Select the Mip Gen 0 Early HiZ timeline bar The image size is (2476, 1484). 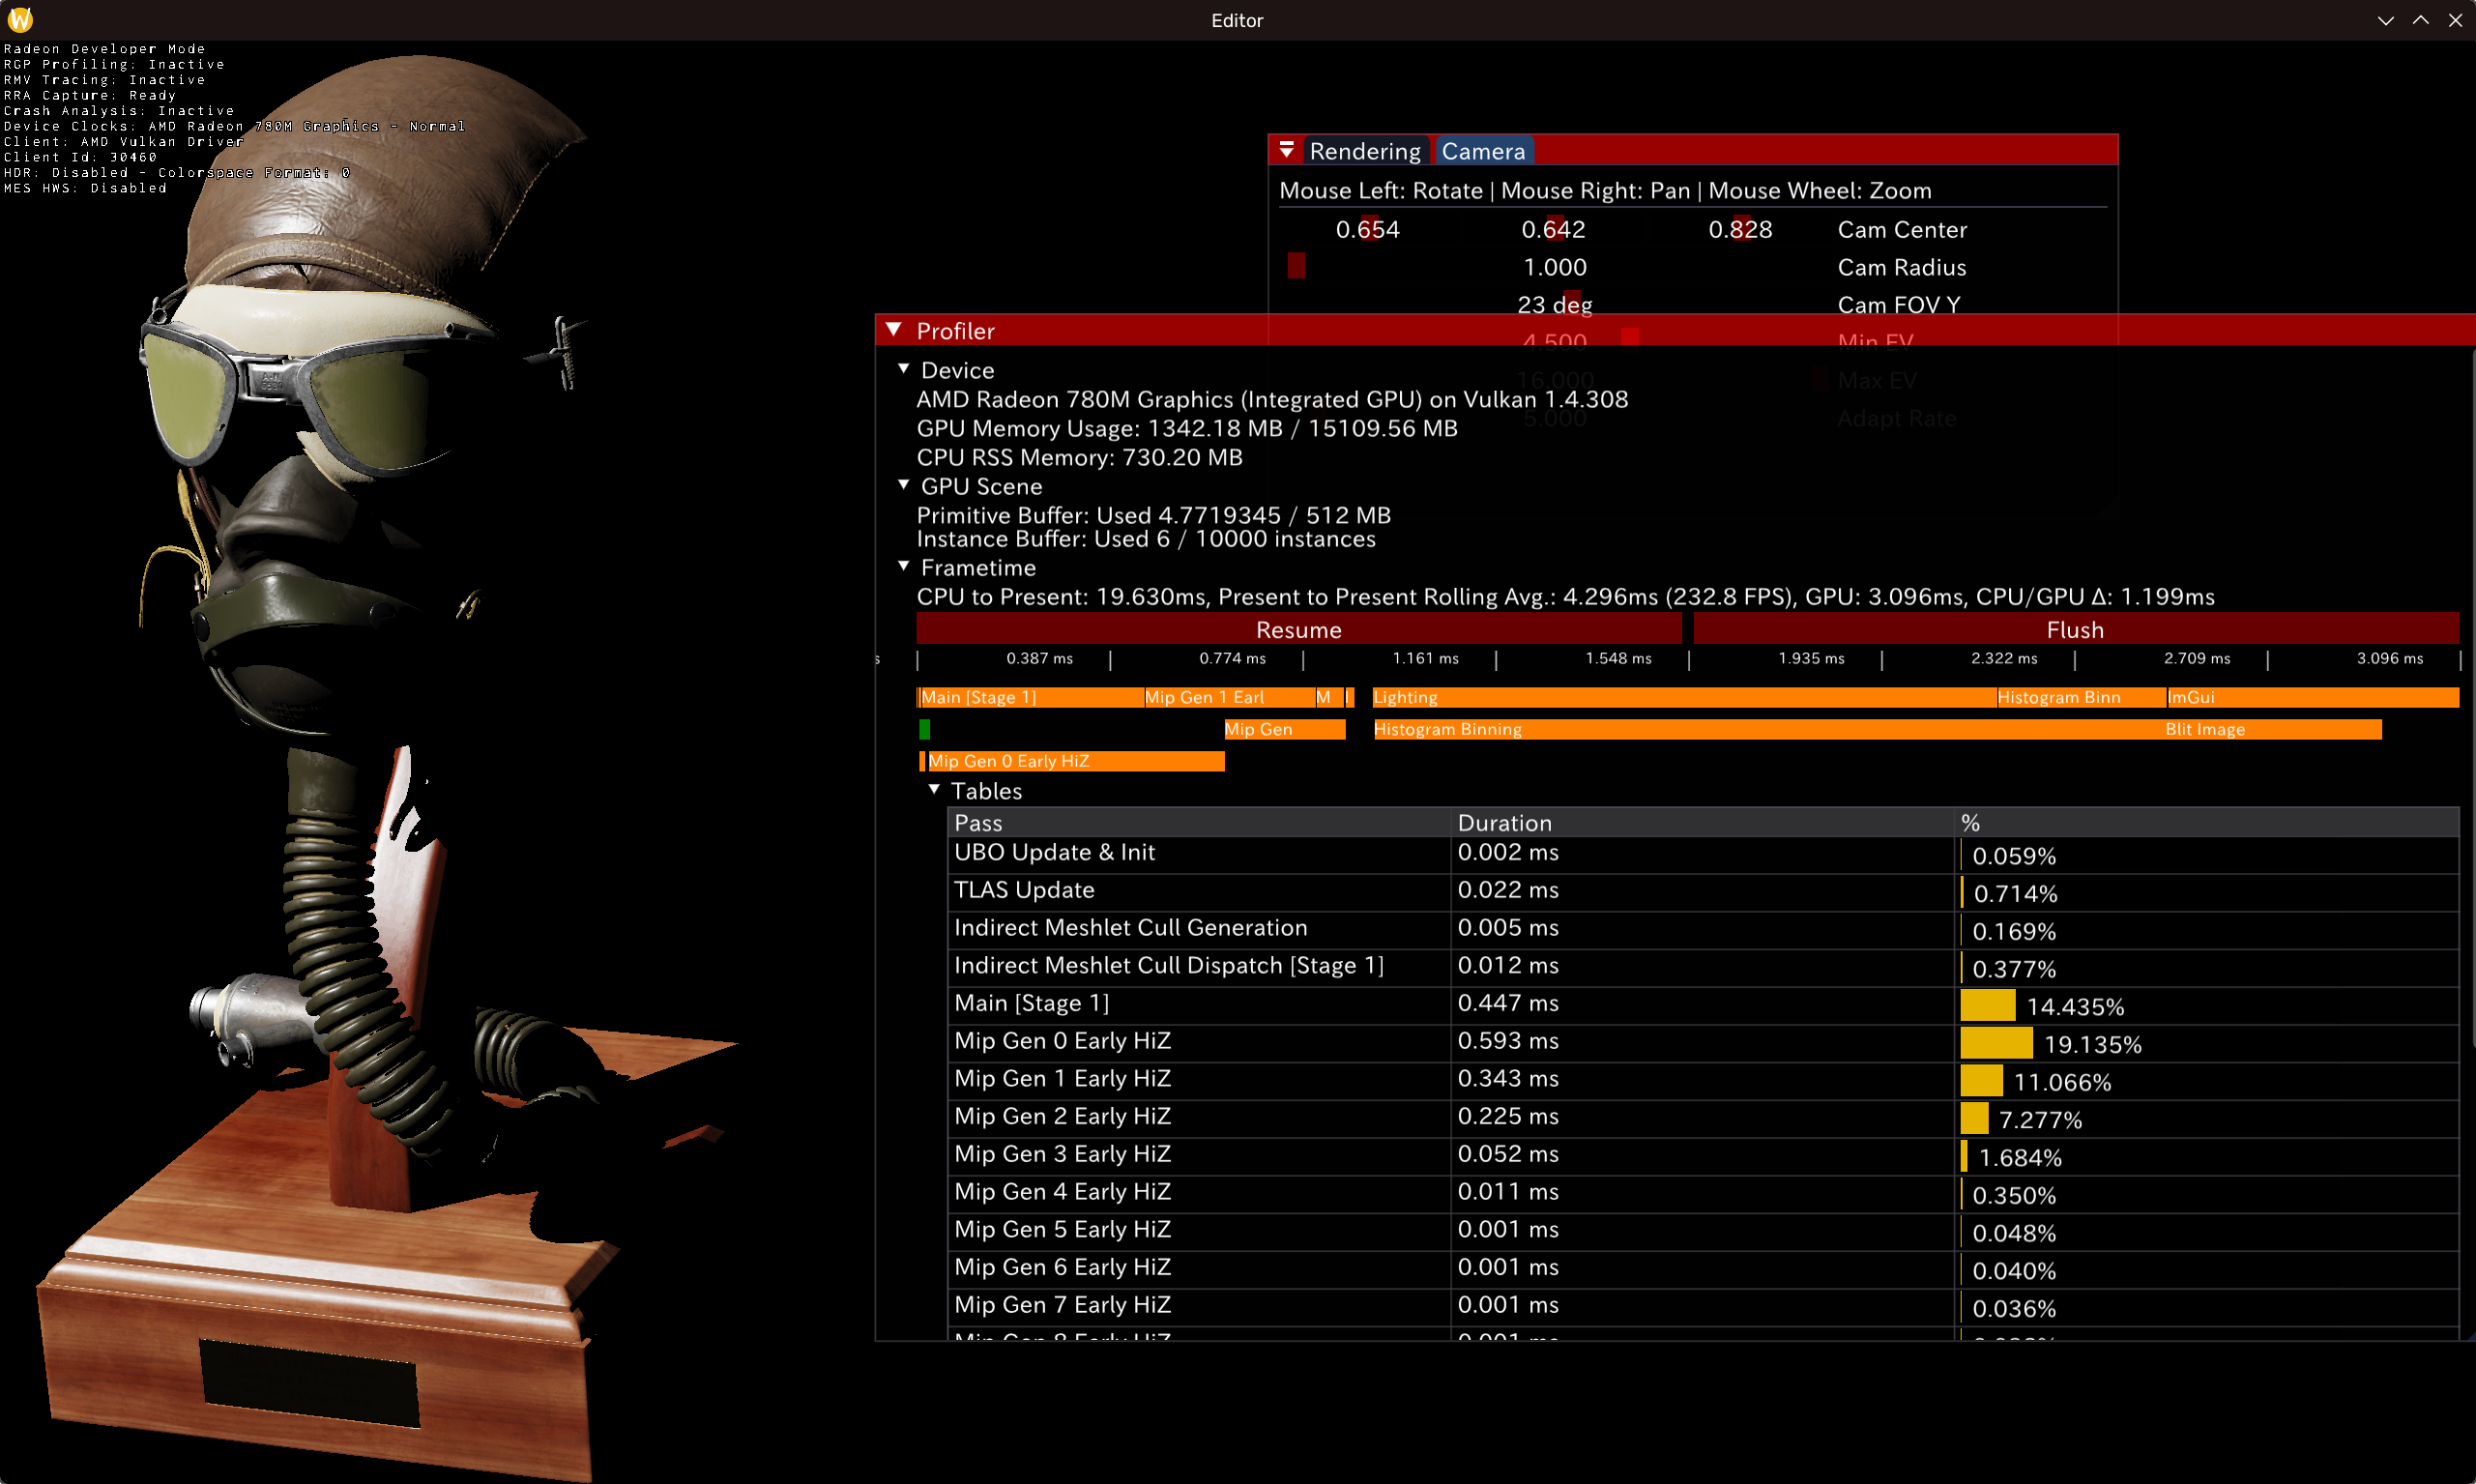1074,761
